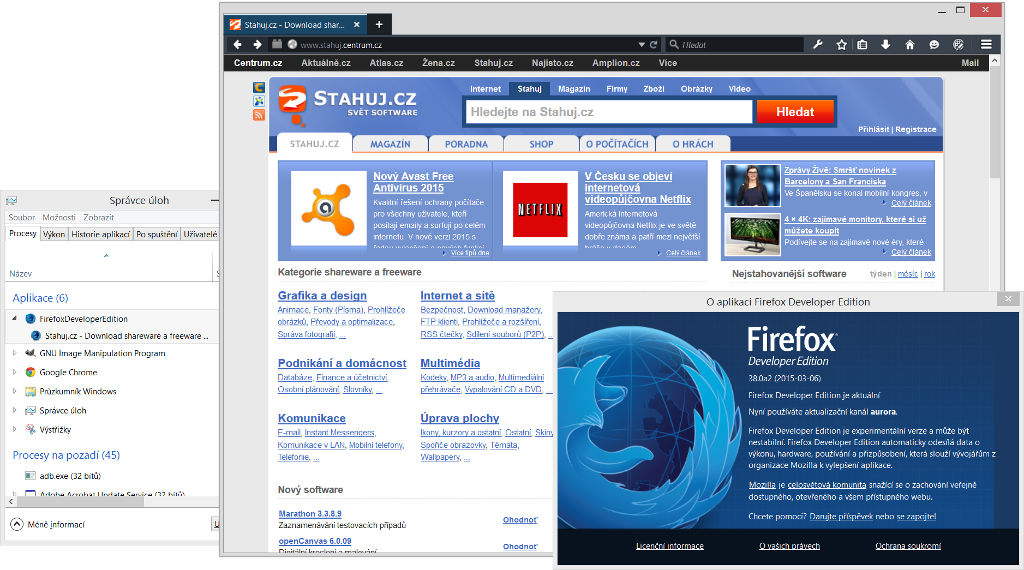Switch to Historie aplikací tab
The width and height of the screenshot is (1024, 570).
[x=101, y=234]
